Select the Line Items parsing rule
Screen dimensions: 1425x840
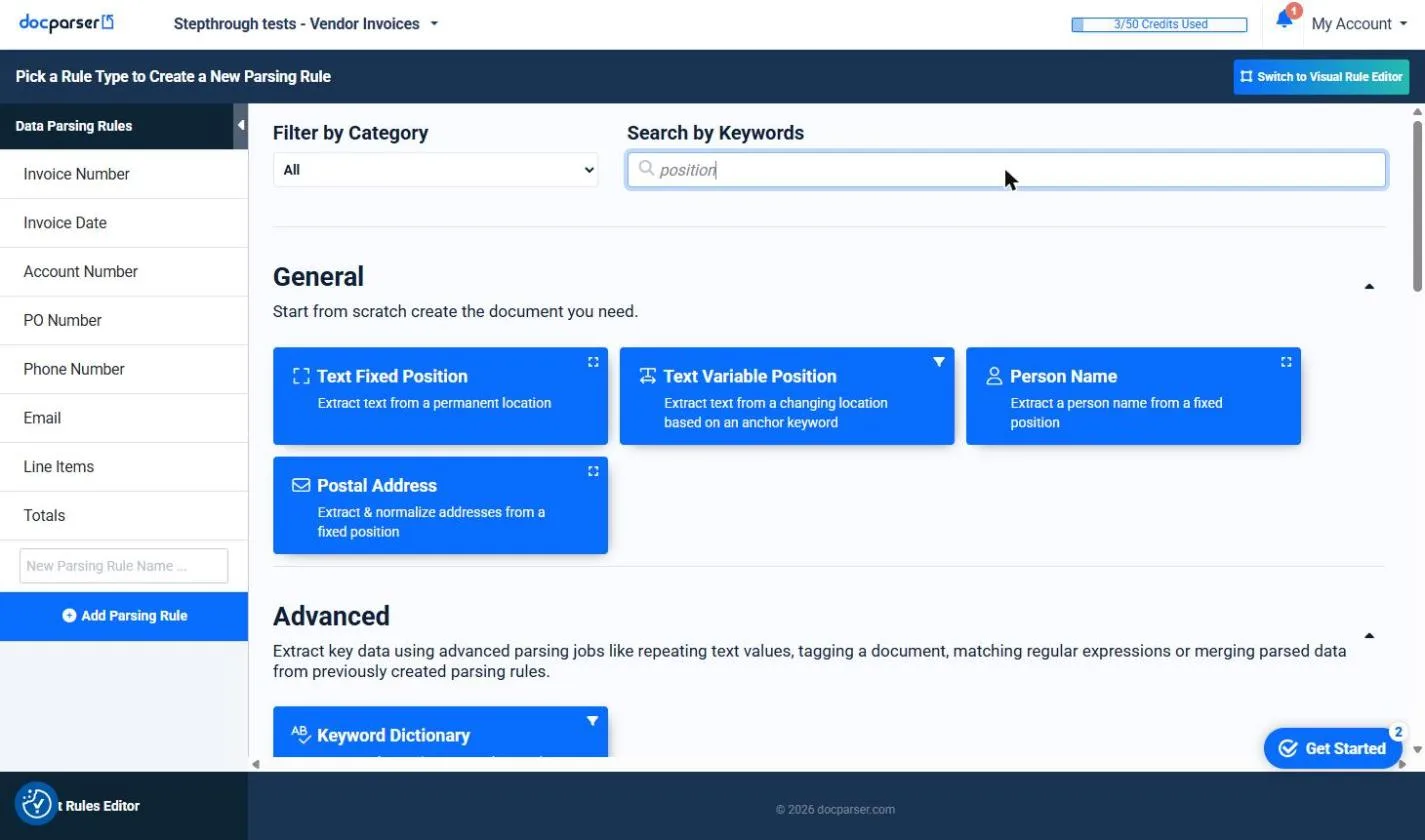tap(124, 467)
